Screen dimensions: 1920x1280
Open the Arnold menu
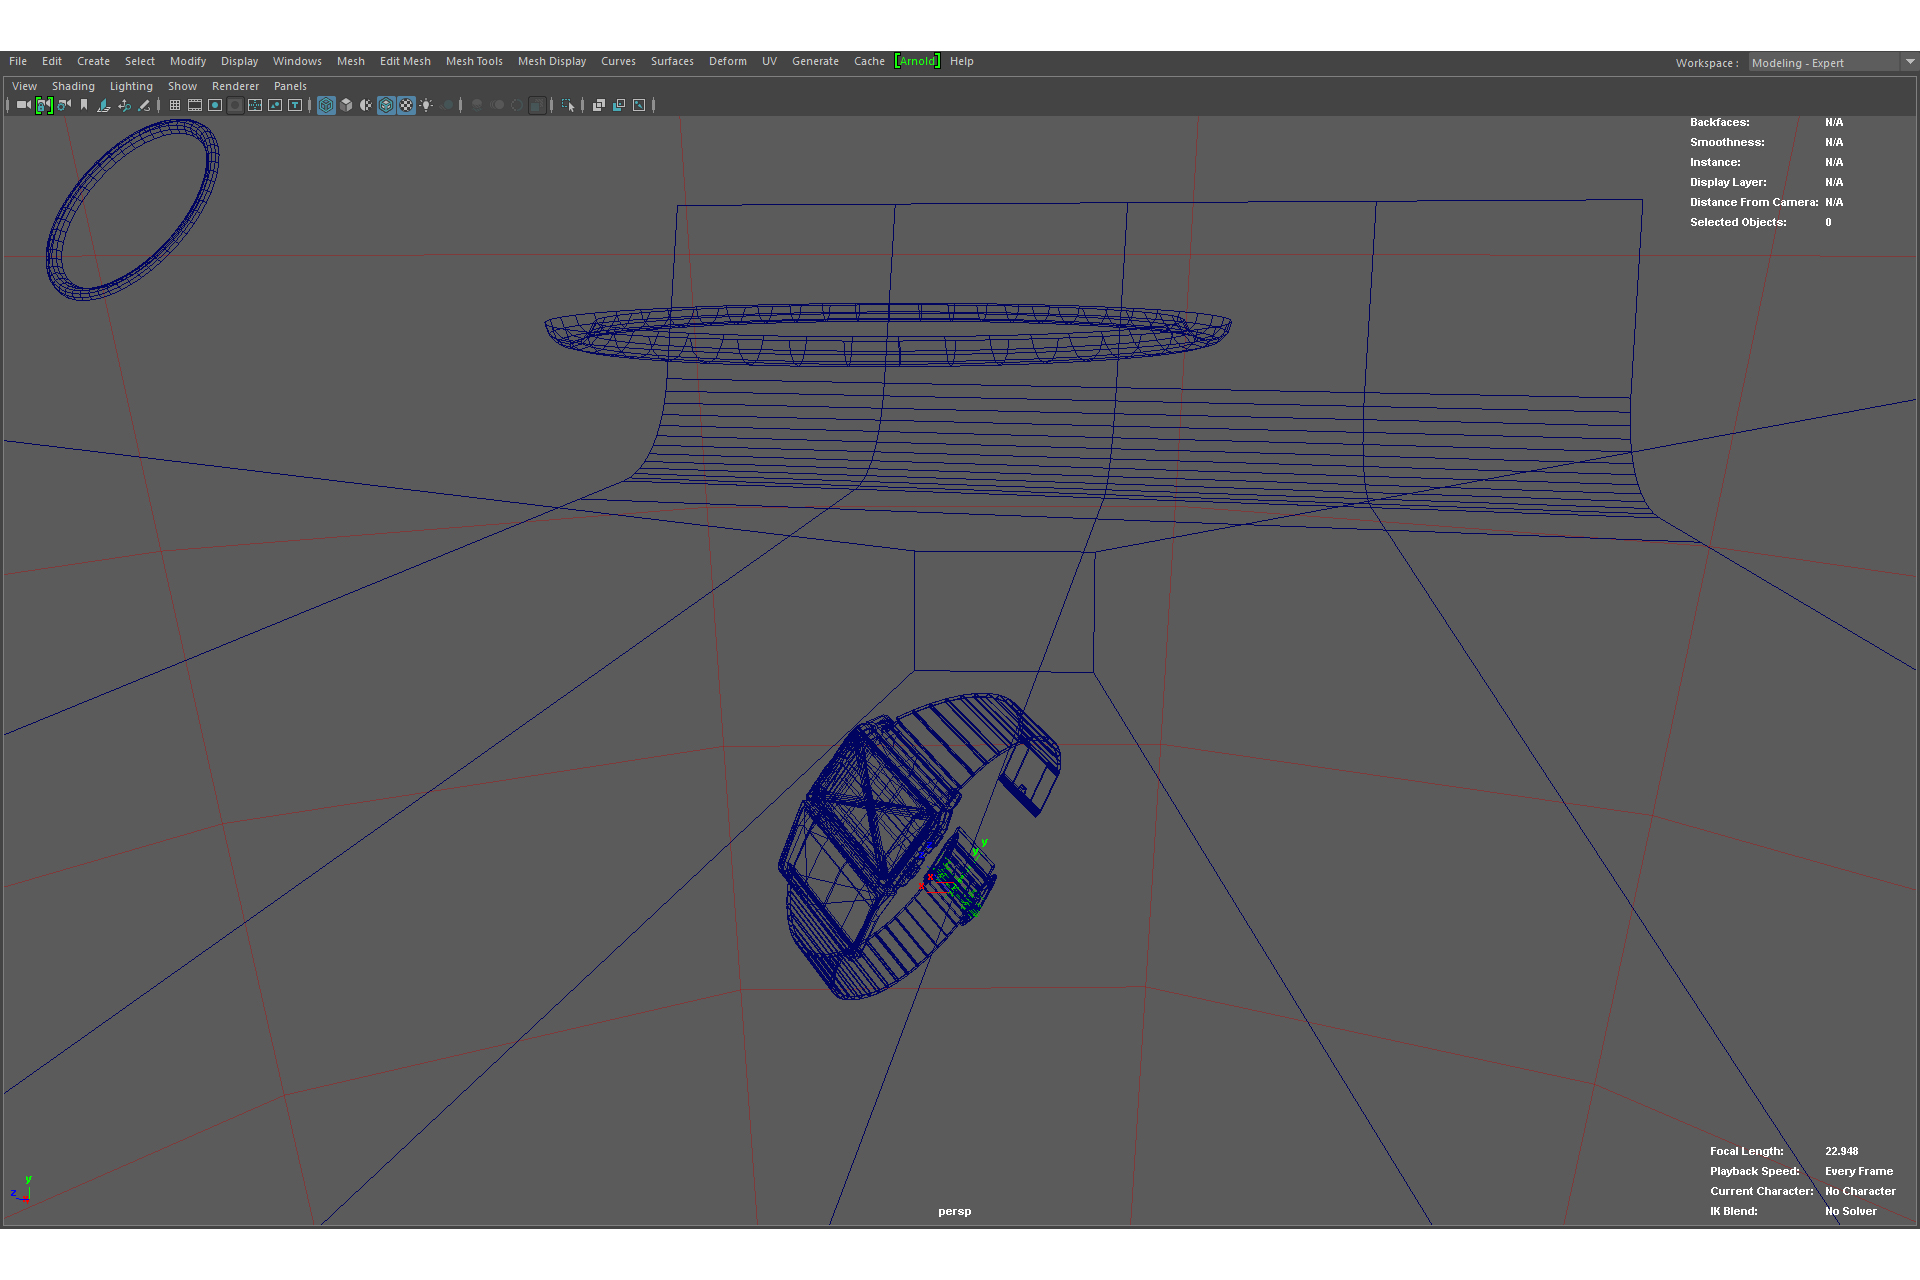pos(917,61)
